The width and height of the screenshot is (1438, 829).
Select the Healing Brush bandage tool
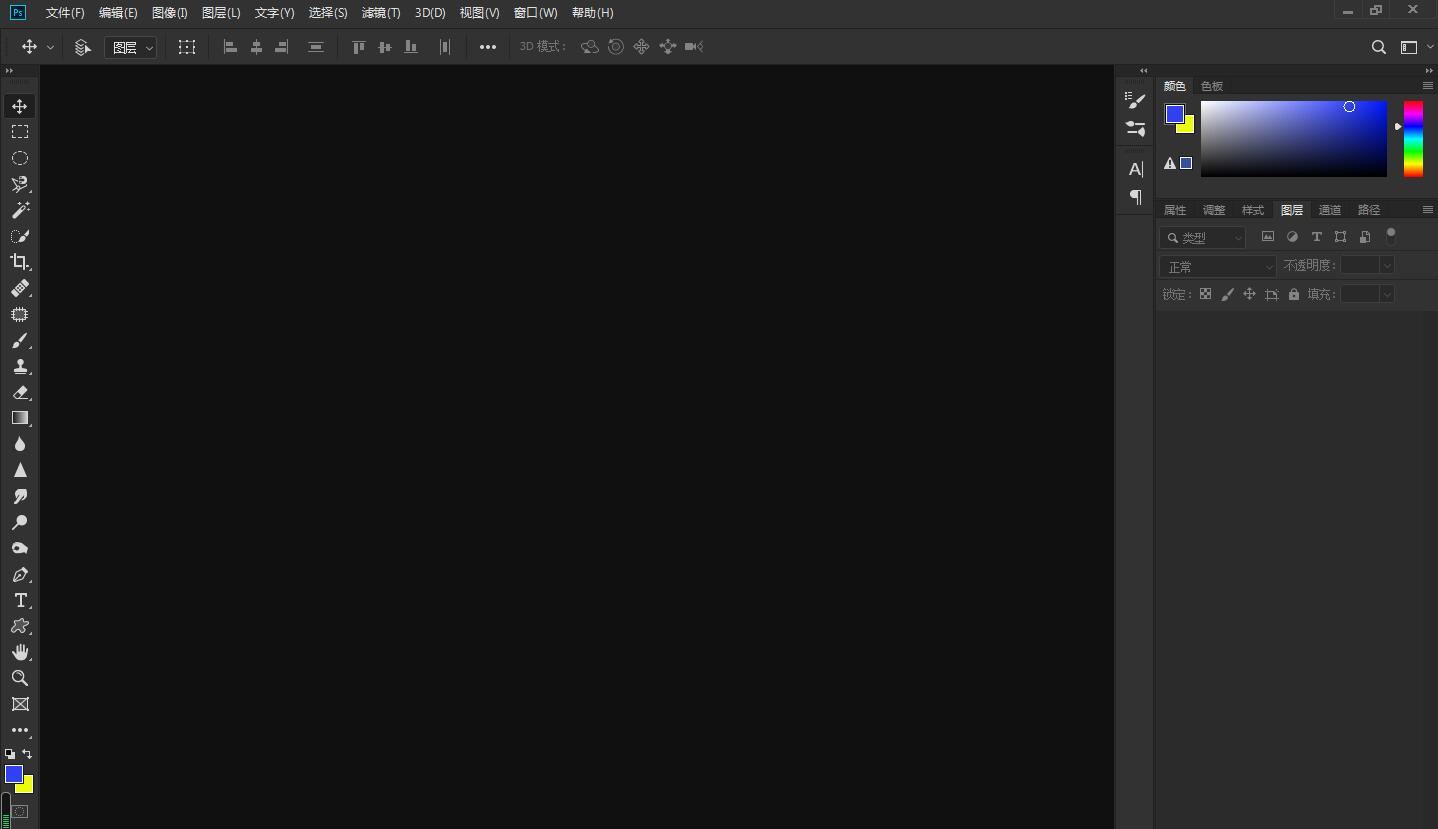[x=19, y=288]
